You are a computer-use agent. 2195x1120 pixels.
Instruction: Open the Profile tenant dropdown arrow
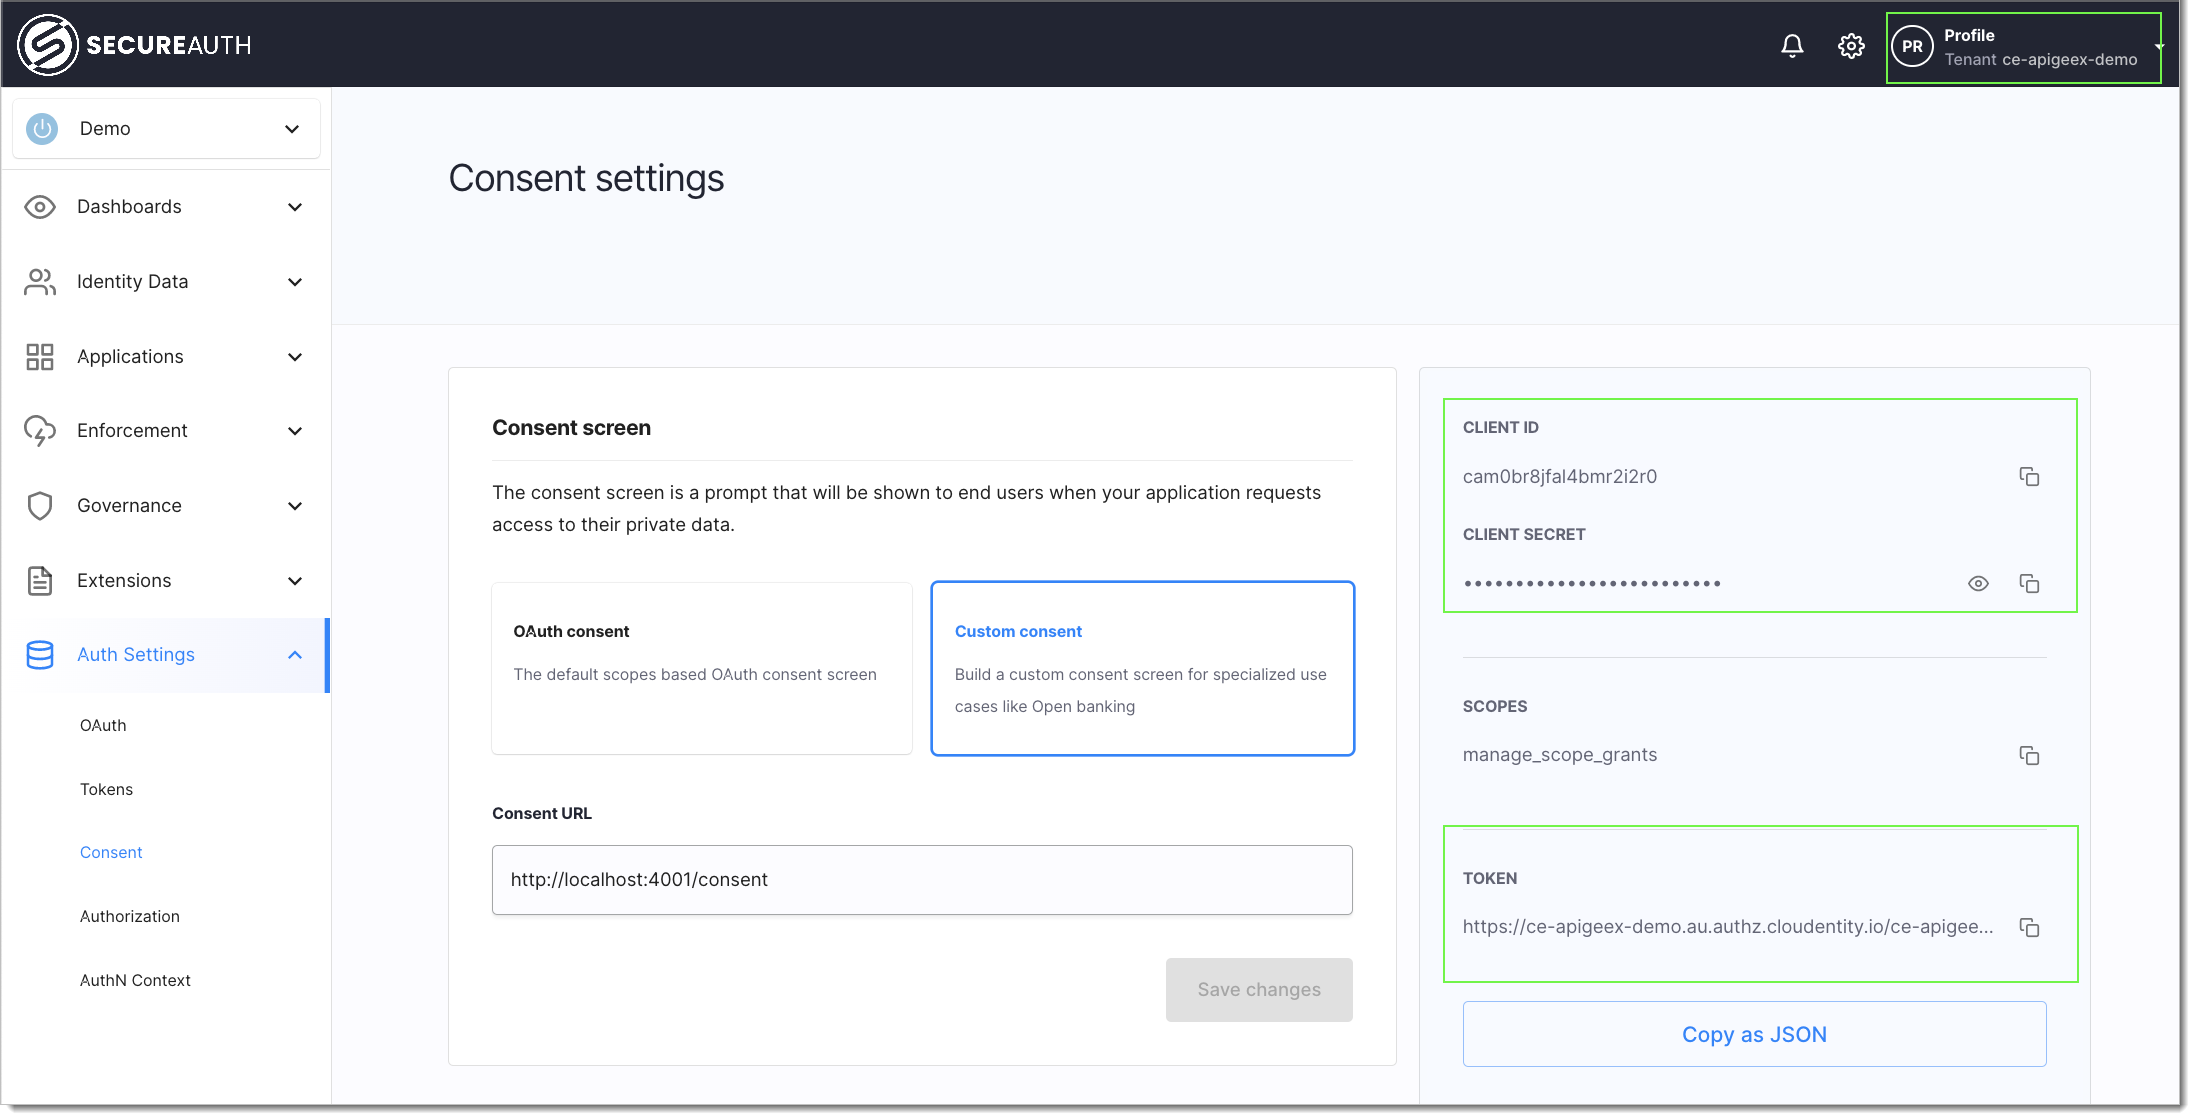(2160, 47)
